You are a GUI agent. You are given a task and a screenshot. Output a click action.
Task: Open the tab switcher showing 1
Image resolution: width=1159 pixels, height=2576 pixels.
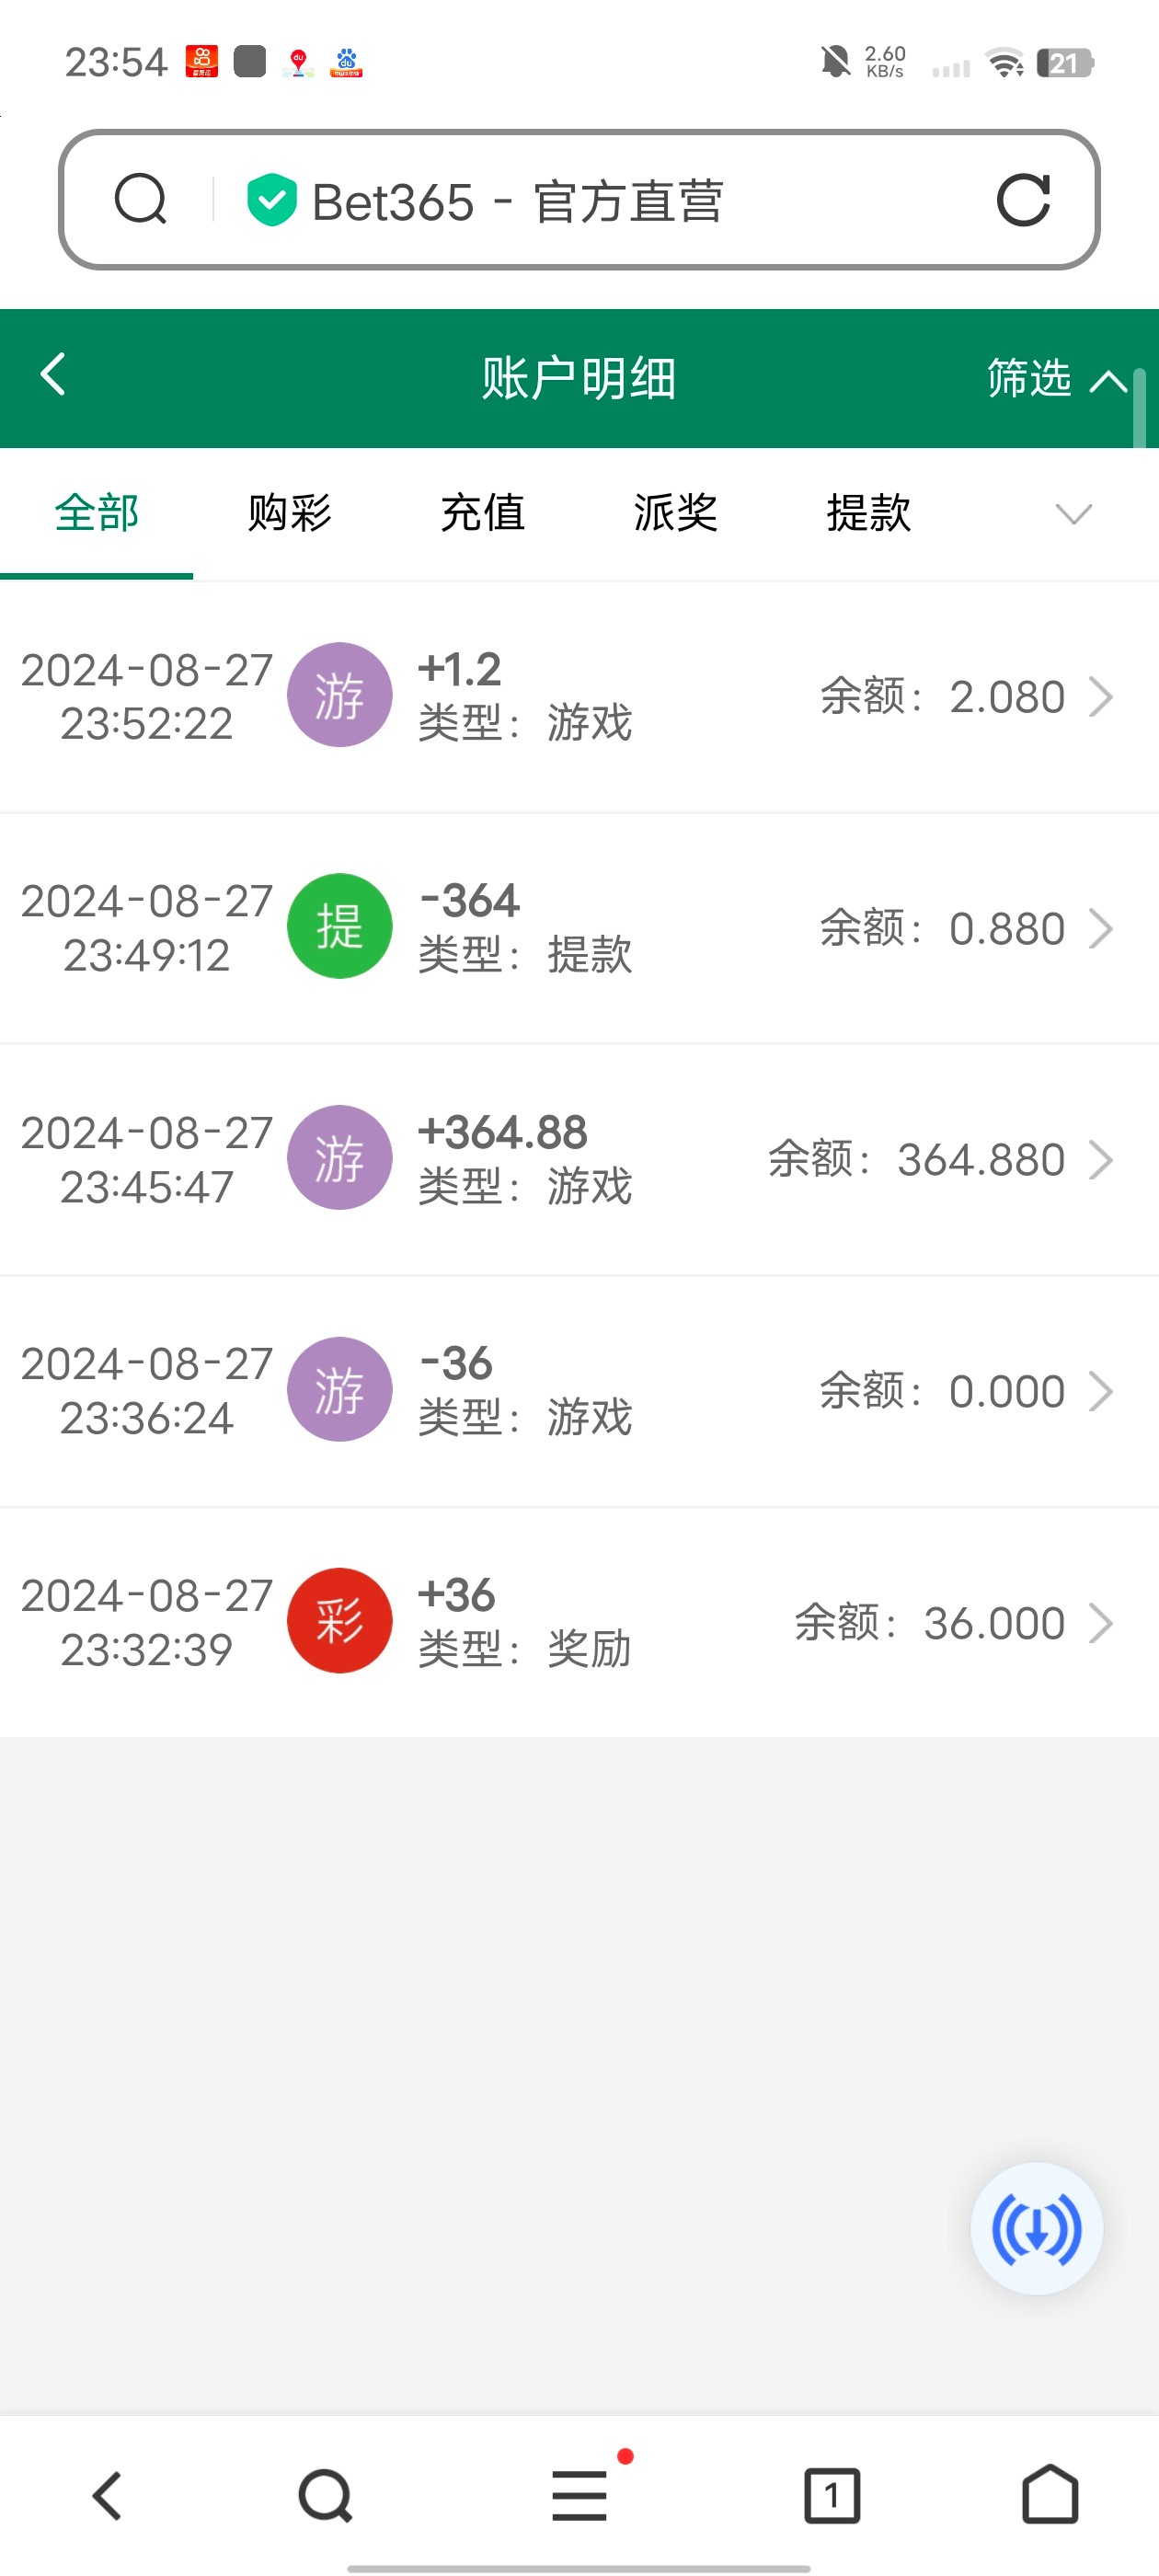point(831,2495)
